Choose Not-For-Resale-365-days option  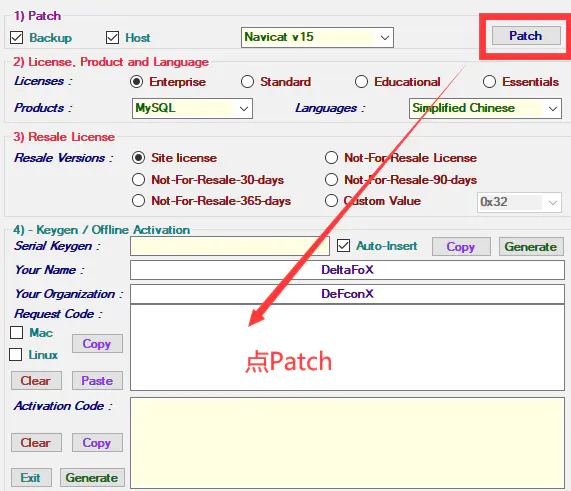[138, 201]
